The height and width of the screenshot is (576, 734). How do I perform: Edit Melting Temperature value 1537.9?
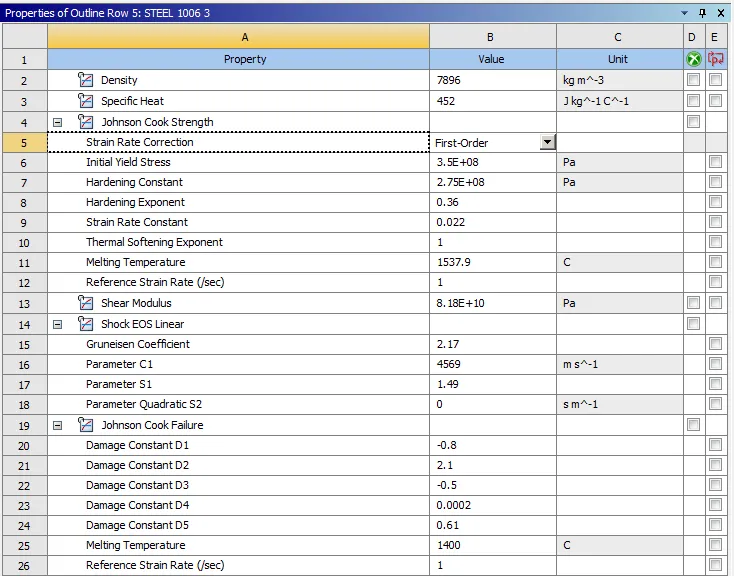tap(493, 262)
